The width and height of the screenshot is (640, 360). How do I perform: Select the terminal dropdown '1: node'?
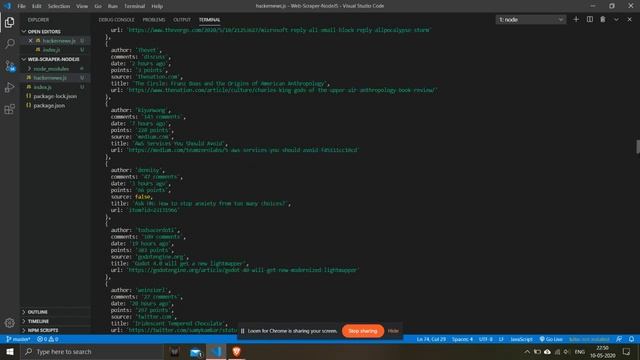[531, 20]
